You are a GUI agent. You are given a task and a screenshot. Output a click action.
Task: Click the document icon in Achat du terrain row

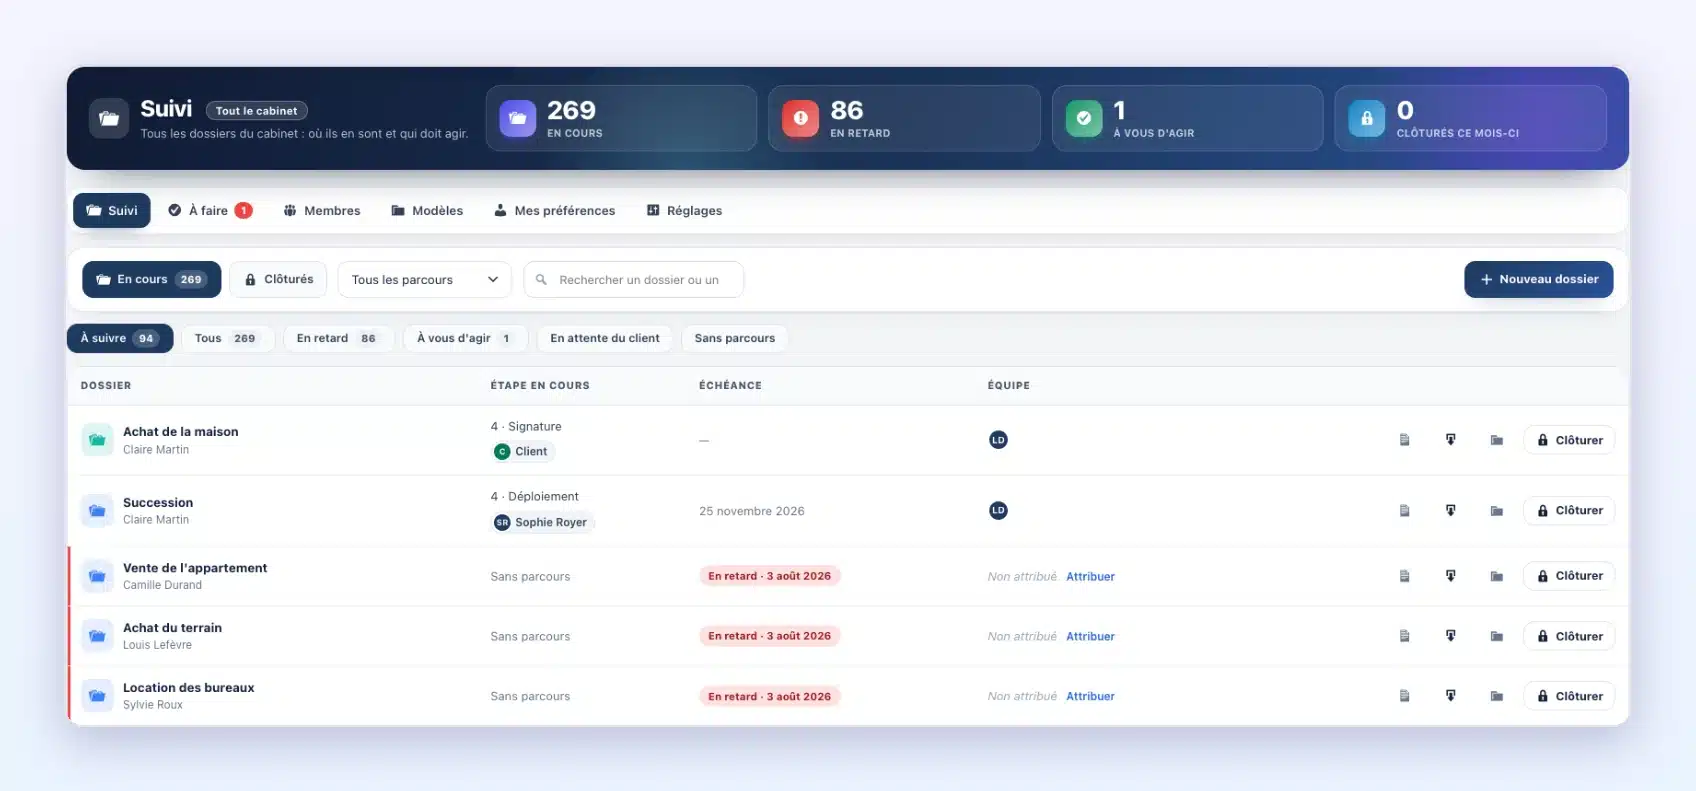tap(1404, 636)
